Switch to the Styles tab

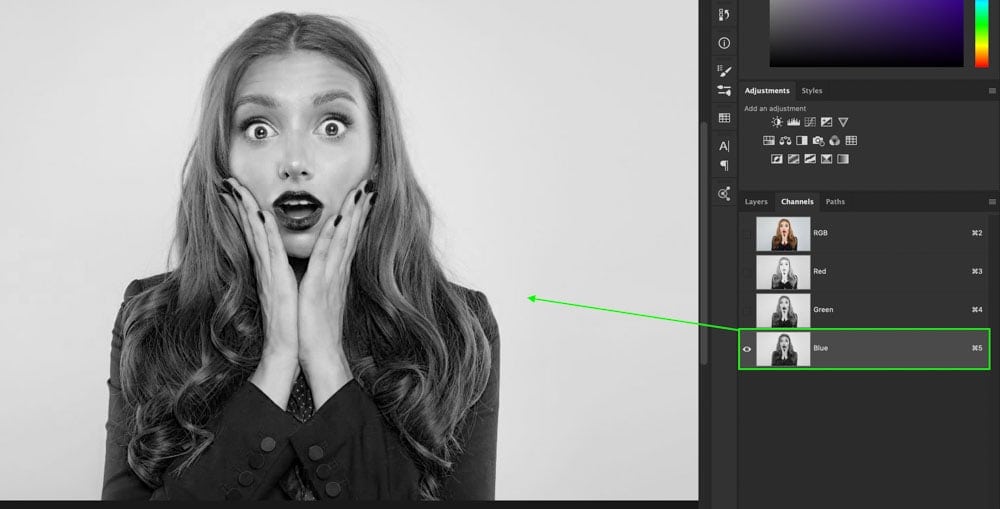point(812,91)
